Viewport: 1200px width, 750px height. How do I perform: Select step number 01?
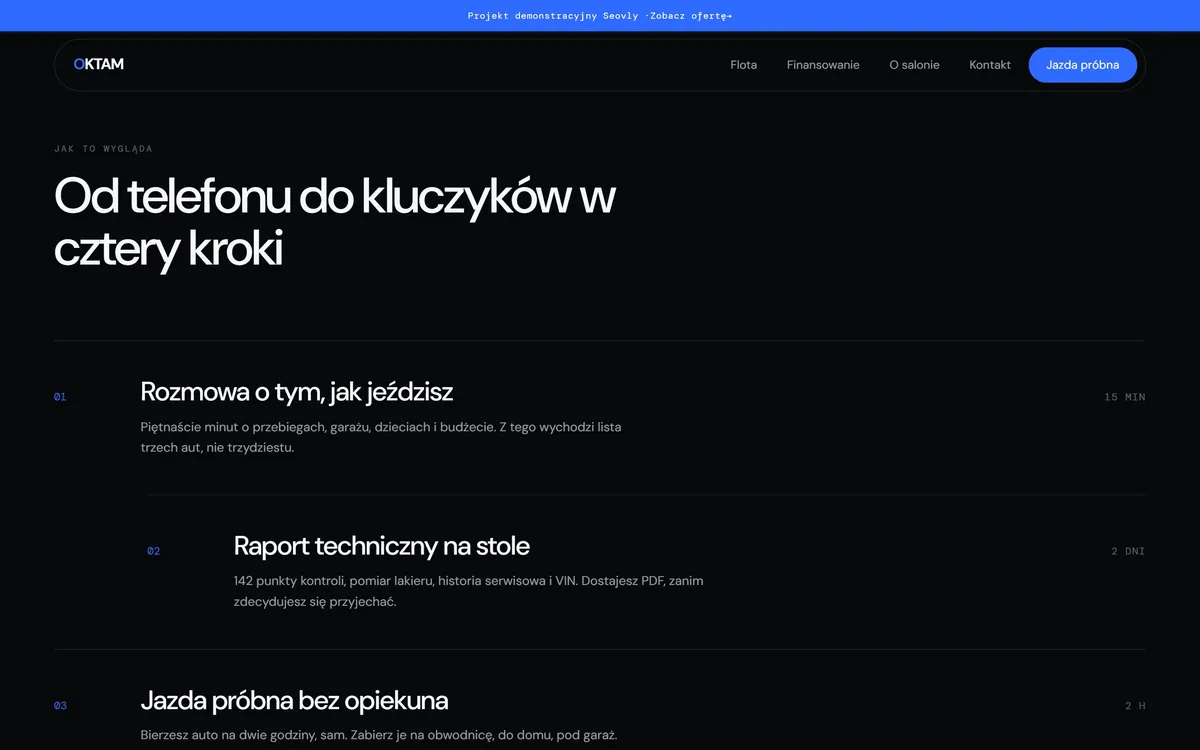[60, 397]
